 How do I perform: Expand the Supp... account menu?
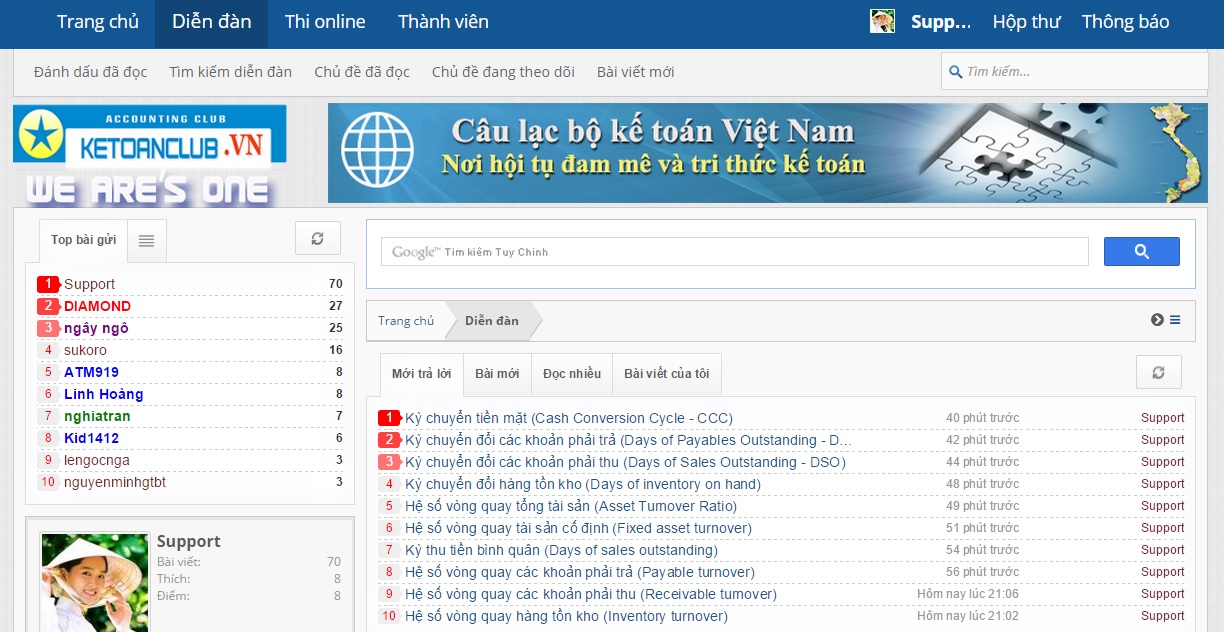tap(940, 22)
